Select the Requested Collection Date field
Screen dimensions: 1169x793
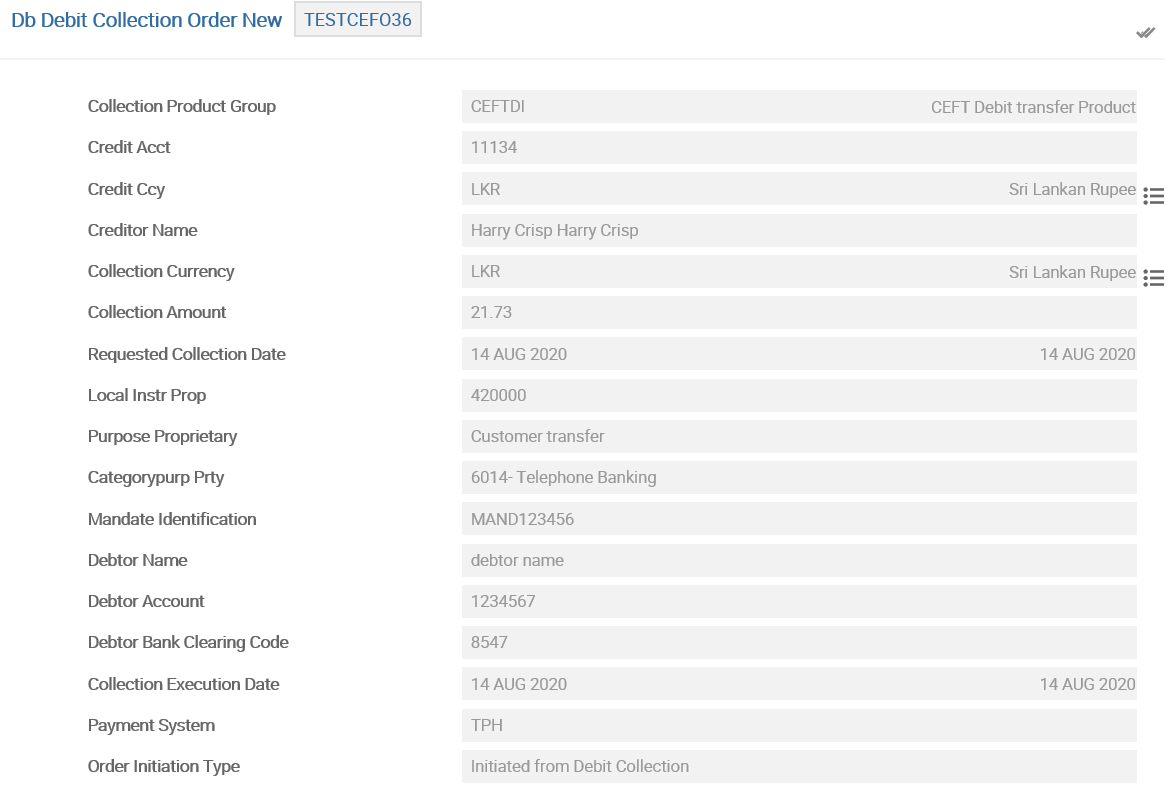pos(798,354)
